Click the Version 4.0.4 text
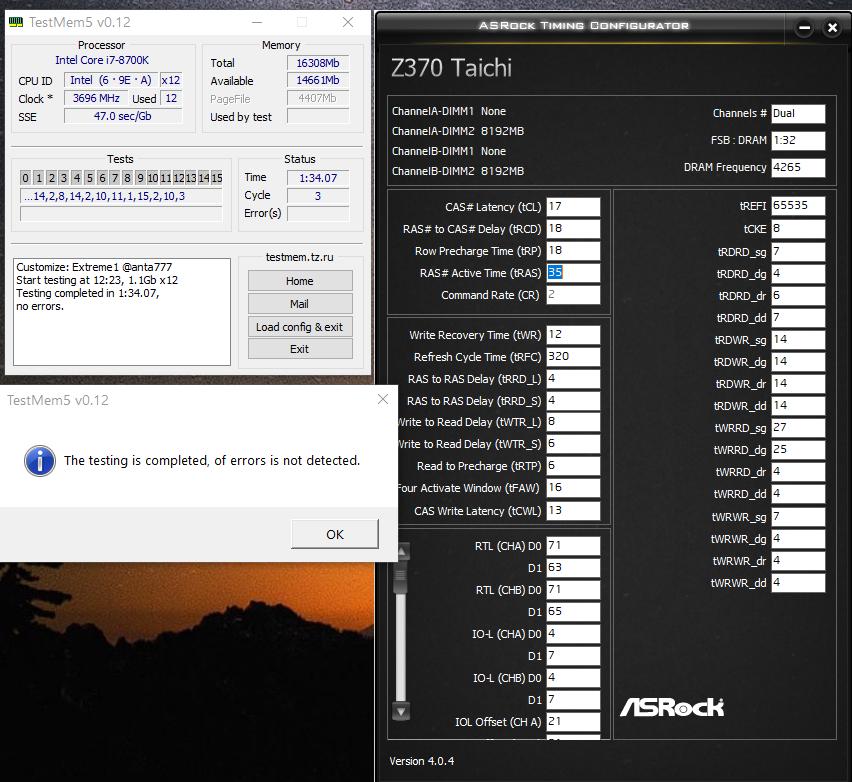852x782 pixels. 422,761
